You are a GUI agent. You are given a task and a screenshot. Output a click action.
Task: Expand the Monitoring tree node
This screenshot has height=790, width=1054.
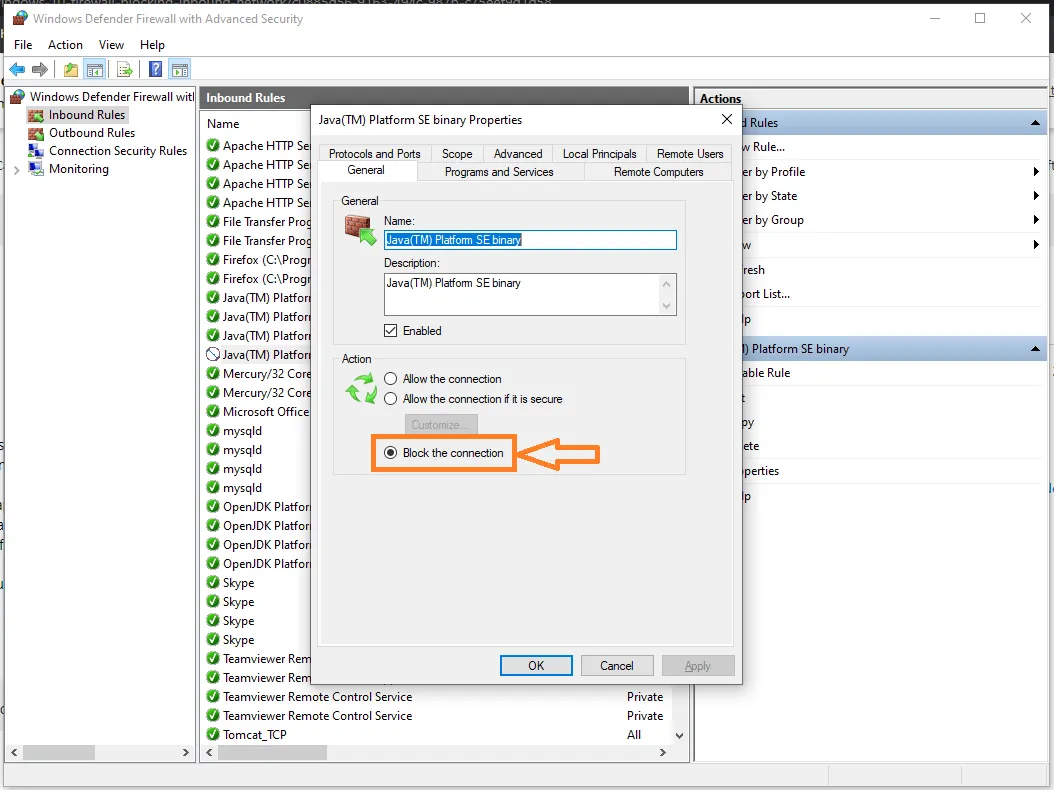17,170
